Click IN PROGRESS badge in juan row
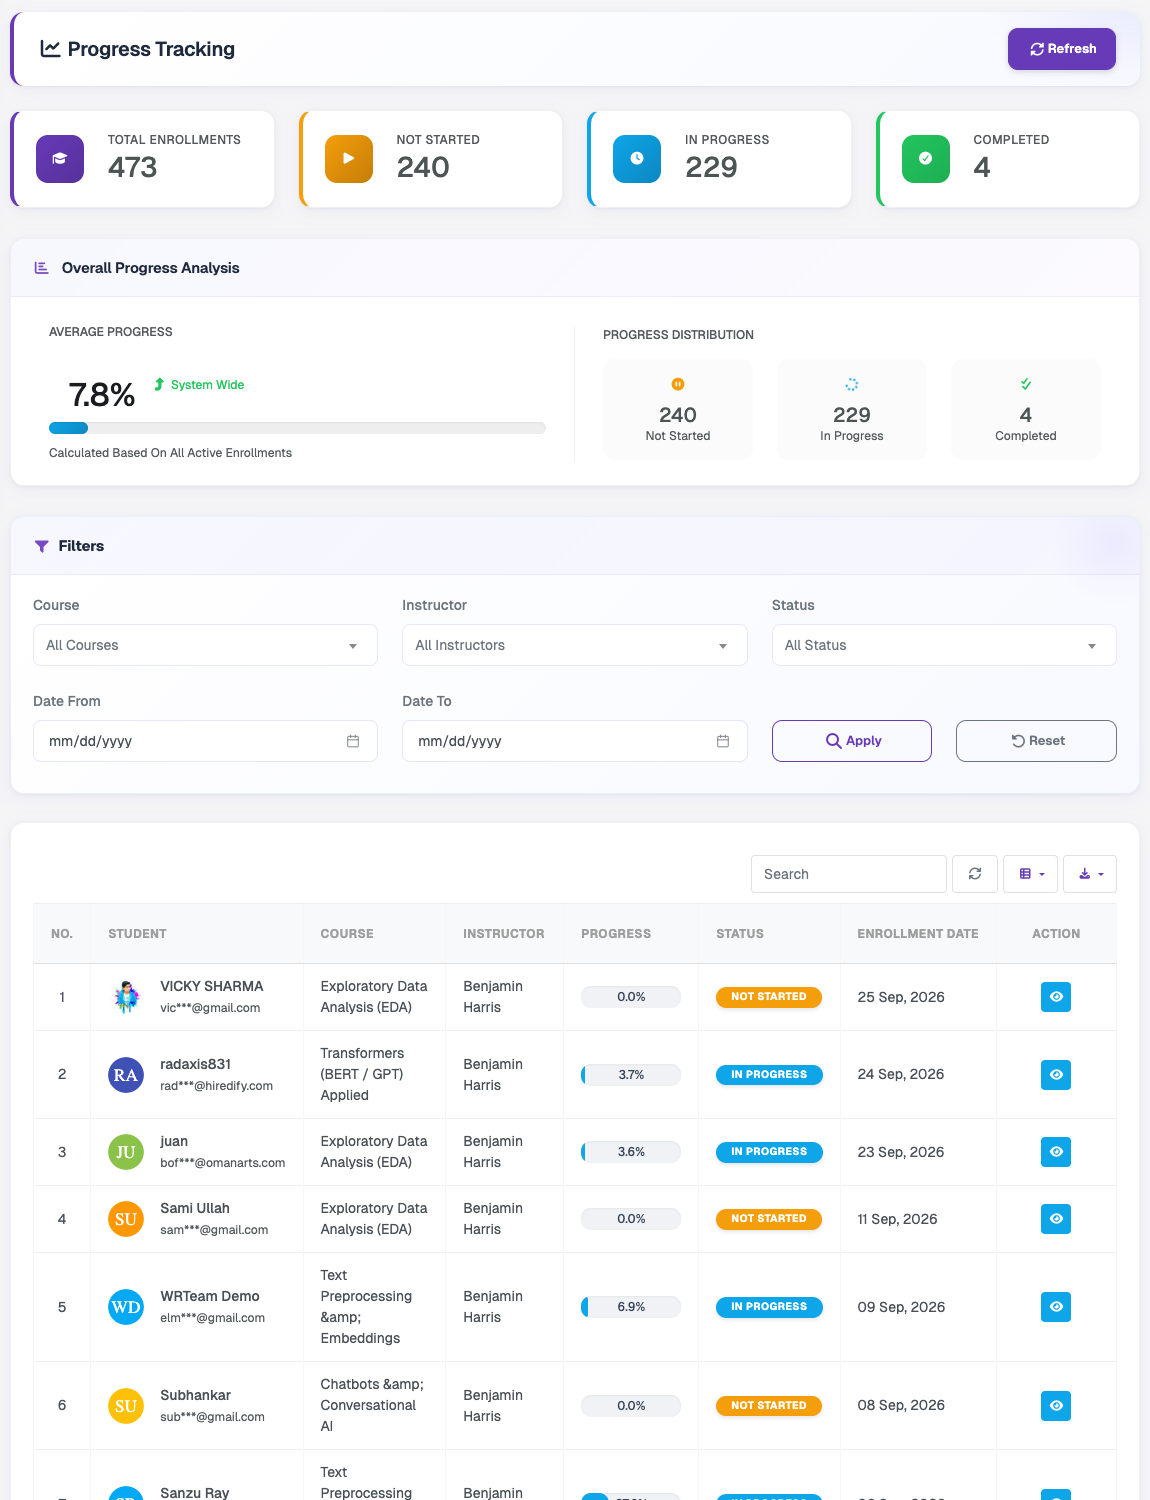This screenshot has width=1150, height=1500. 769,1152
